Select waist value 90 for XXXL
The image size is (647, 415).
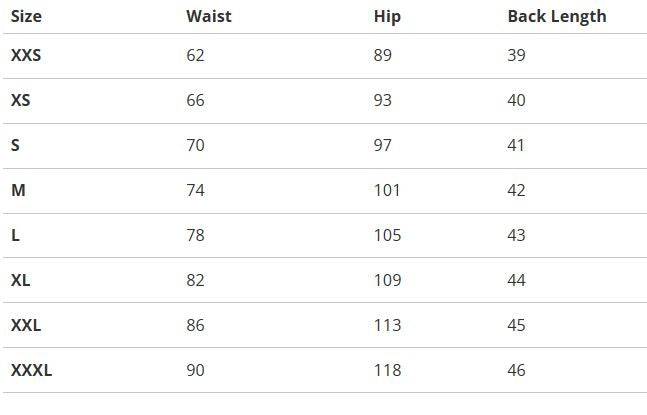tap(195, 370)
